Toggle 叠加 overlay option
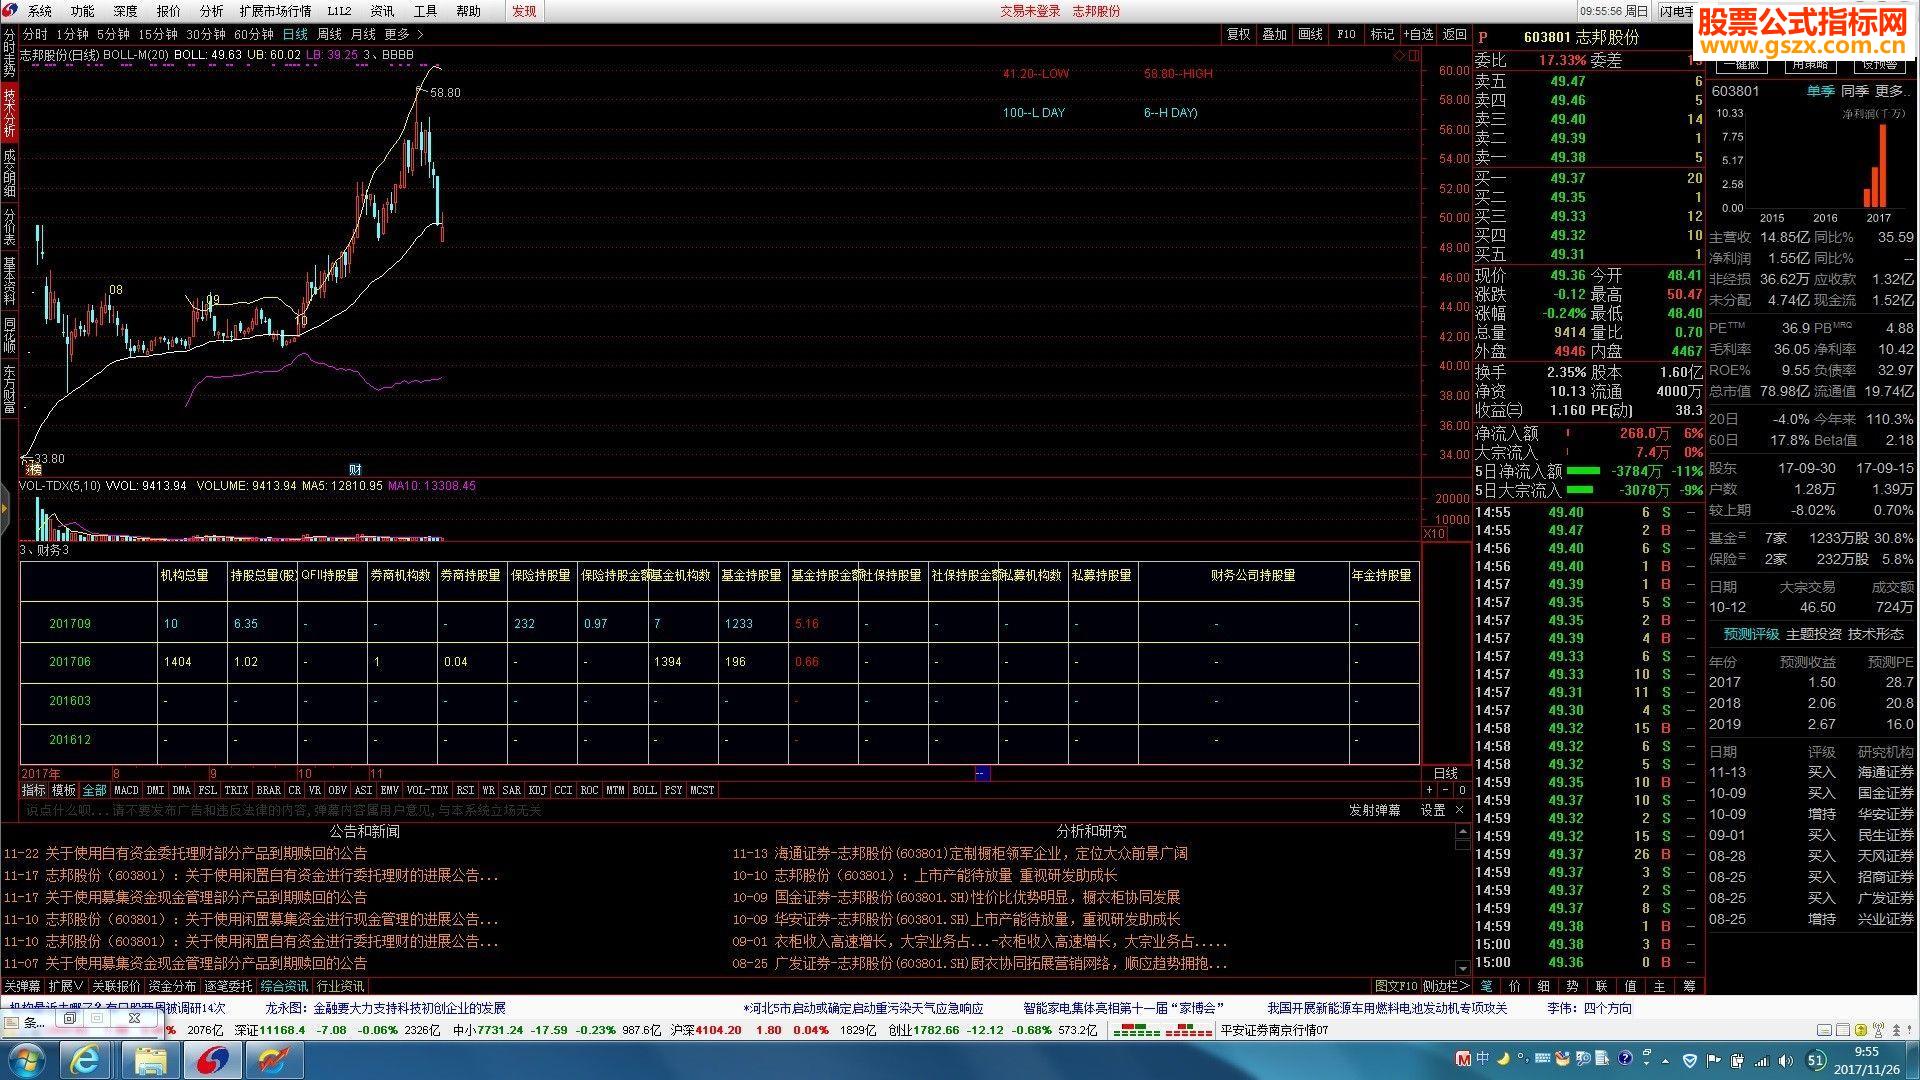 click(x=1274, y=34)
